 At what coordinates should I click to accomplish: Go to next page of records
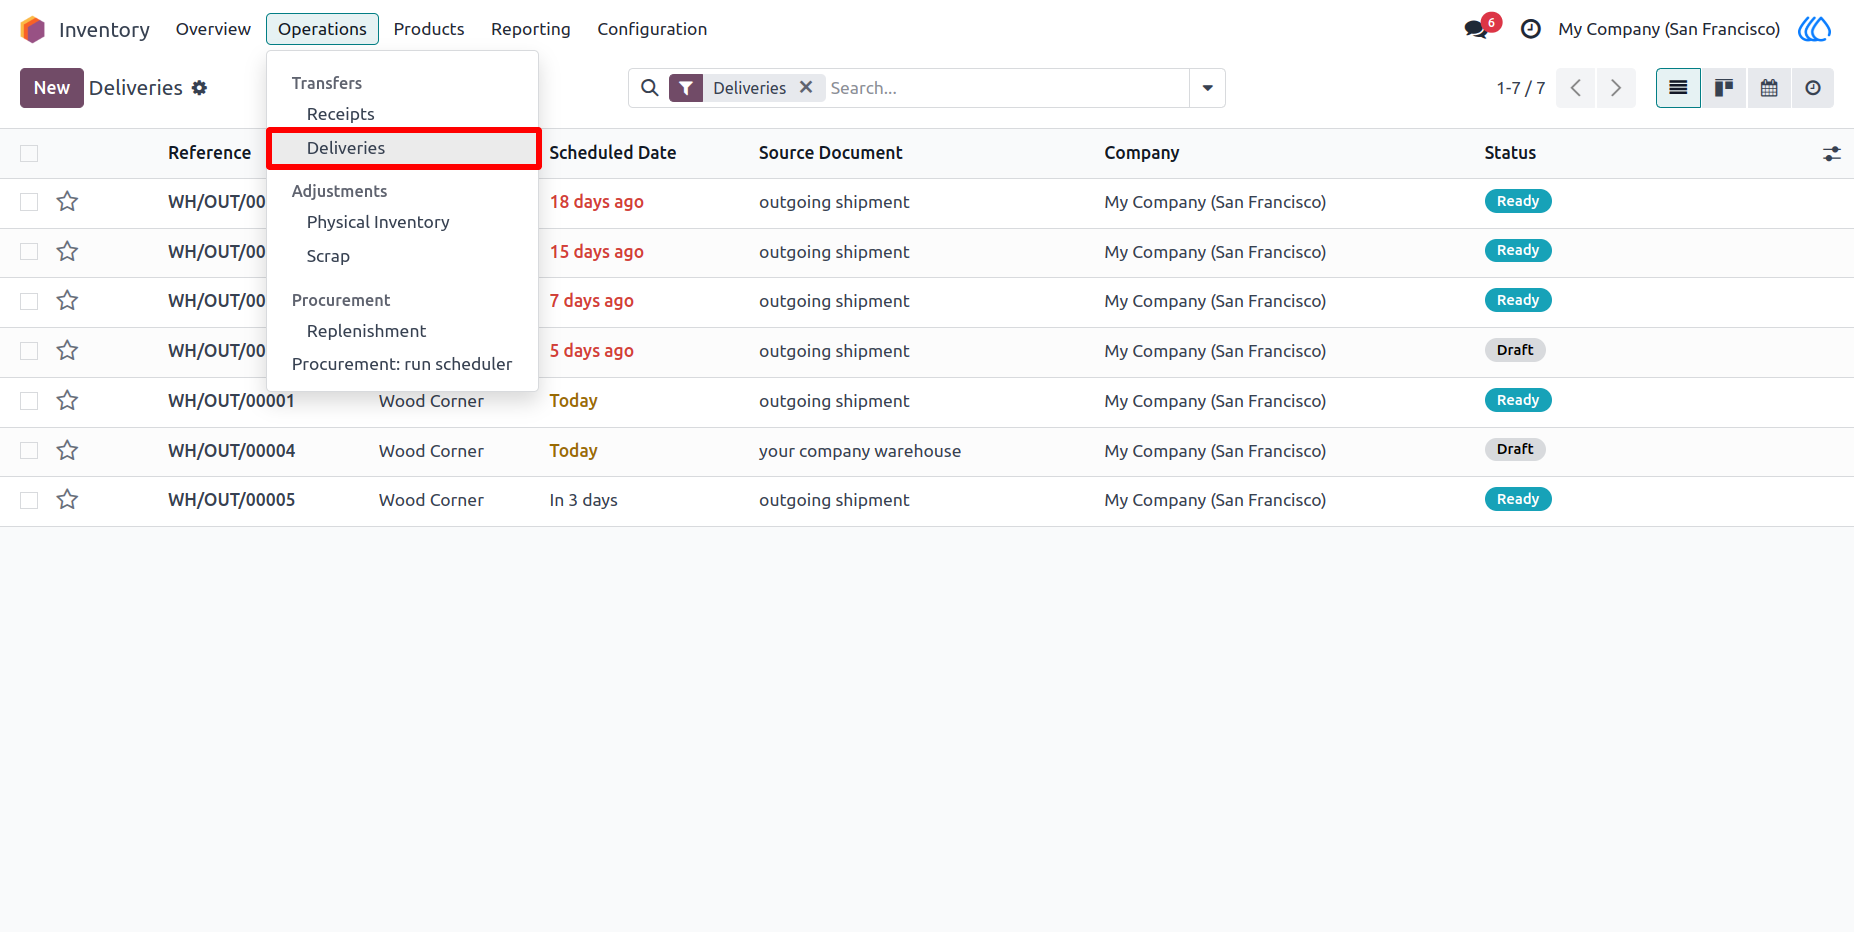(1616, 88)
